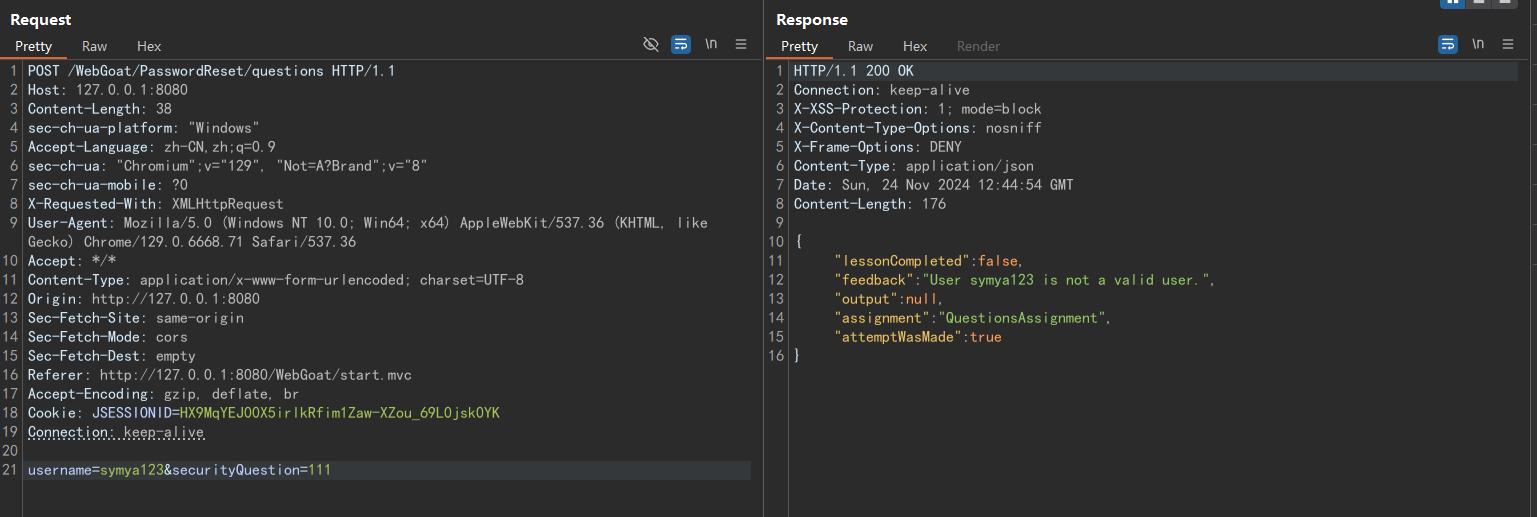This screenshot has height=517, width=1537.
Task: Switch to the Pretty tab in Response
Action: [799, 46]
